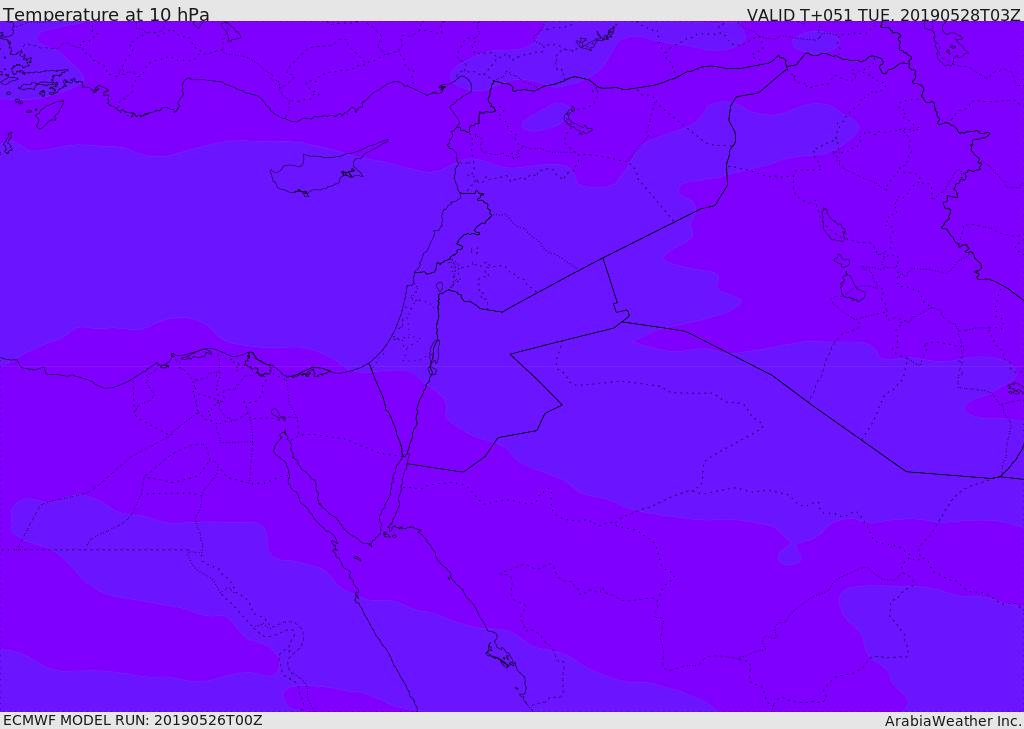This screenshot has height=729, width=1024.
Task: Click the 'ECMWF MODEL RUN: 20190526T00Z' label
Action: coord(133,720)
